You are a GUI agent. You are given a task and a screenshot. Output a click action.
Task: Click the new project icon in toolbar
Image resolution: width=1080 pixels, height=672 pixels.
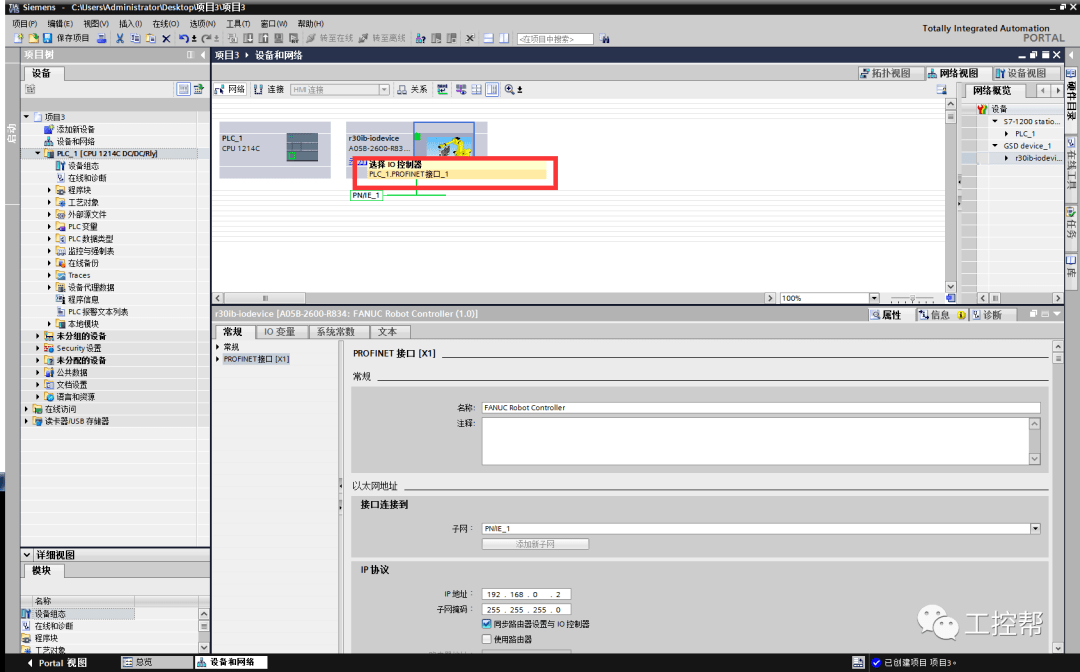click(19, 39)
